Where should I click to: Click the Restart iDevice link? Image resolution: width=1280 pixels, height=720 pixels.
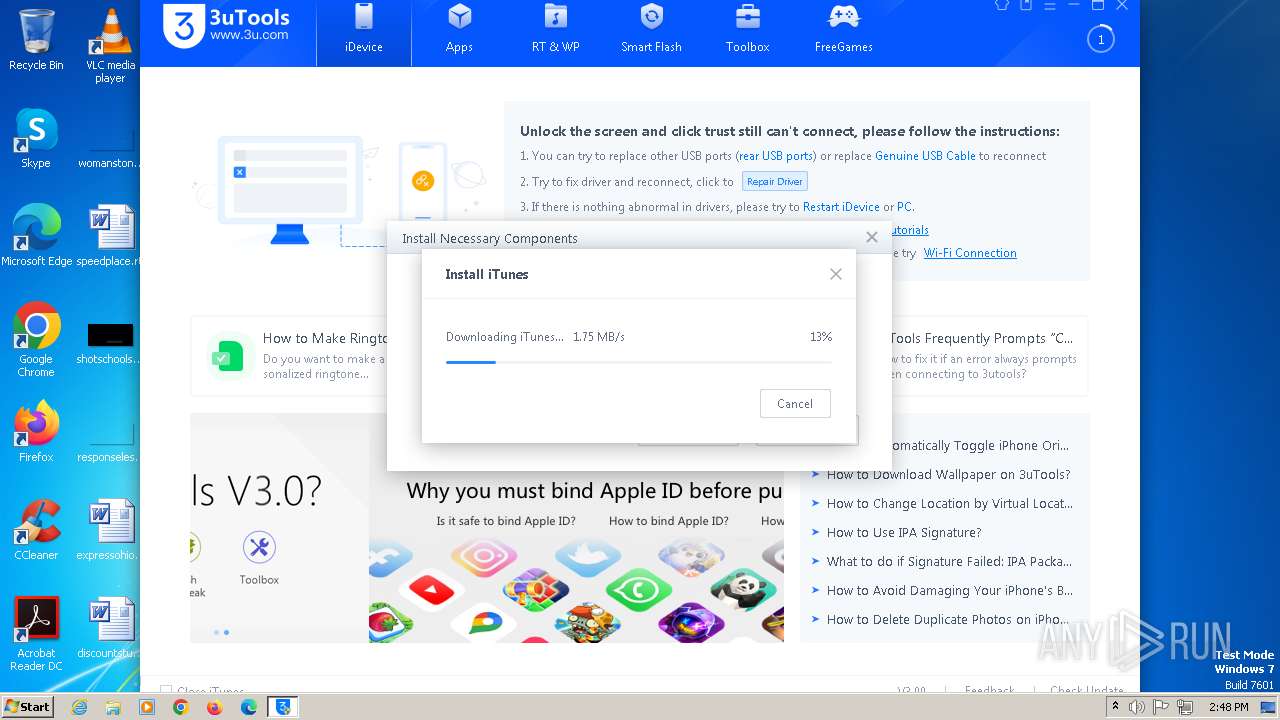[x=841, y=207]
